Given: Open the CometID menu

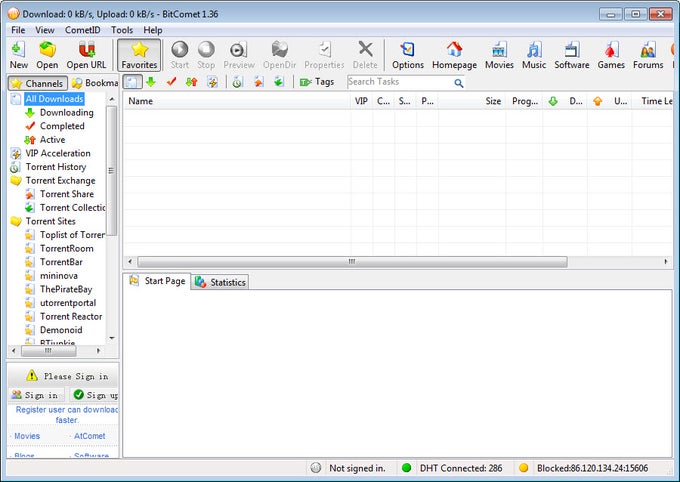Looking at the screenshot, I should pyautogui.click(x=82, y=30).
